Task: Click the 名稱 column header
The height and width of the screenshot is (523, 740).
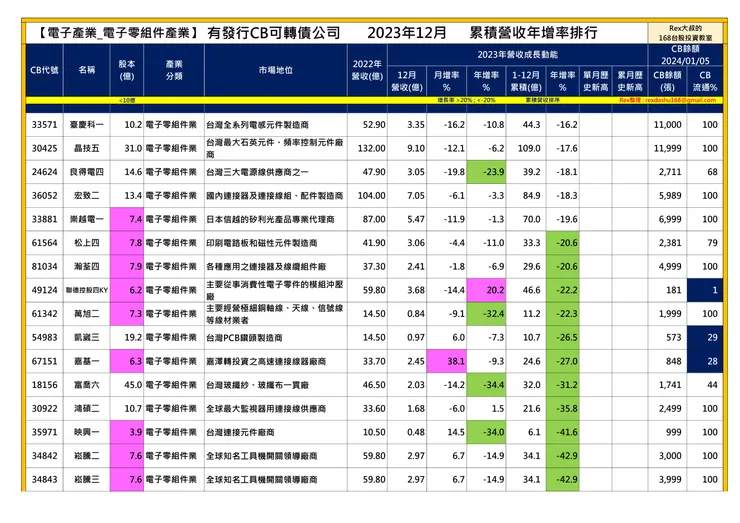Action: click(87, 70)
